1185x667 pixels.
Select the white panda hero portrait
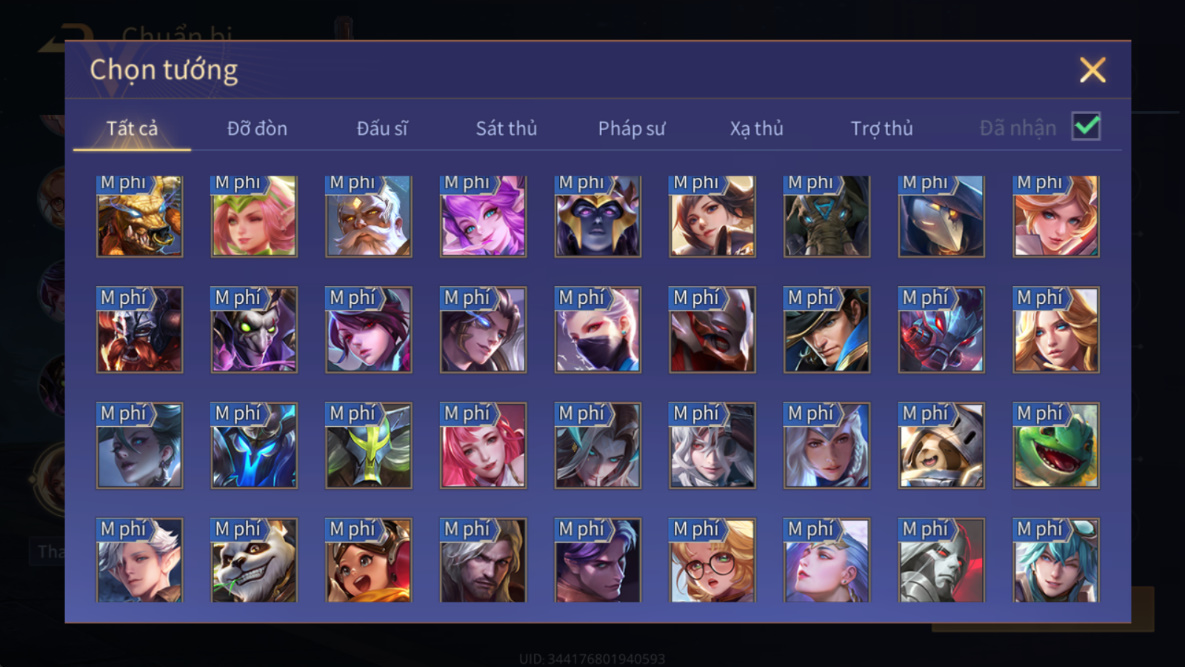coord(254,560)
